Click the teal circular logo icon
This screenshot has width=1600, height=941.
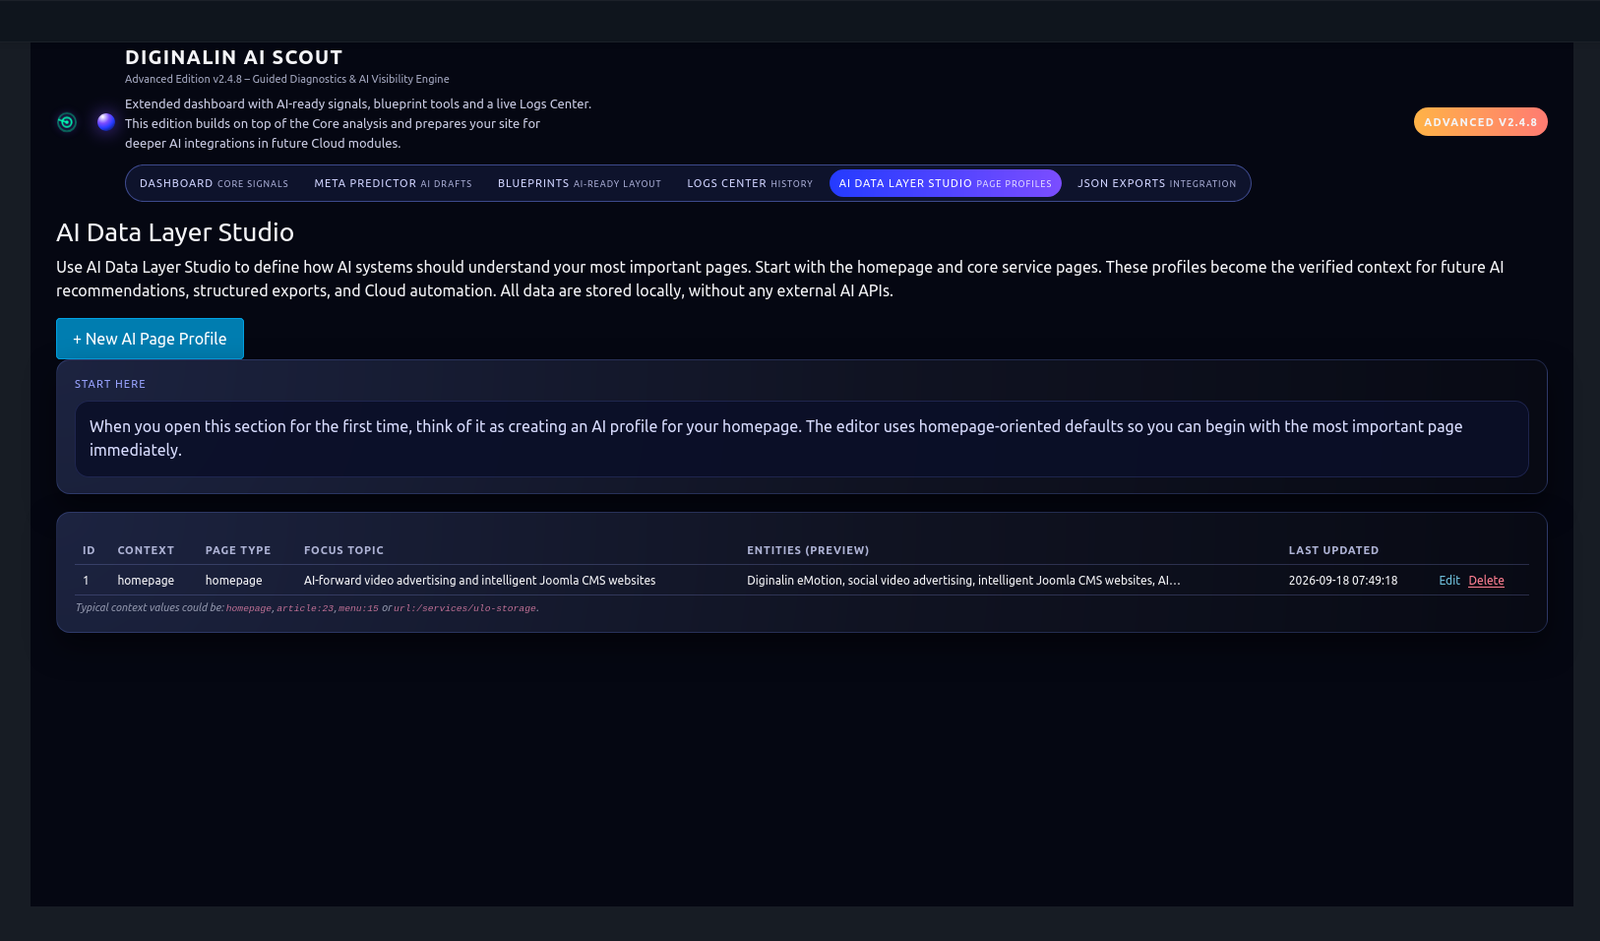point(67,122)
